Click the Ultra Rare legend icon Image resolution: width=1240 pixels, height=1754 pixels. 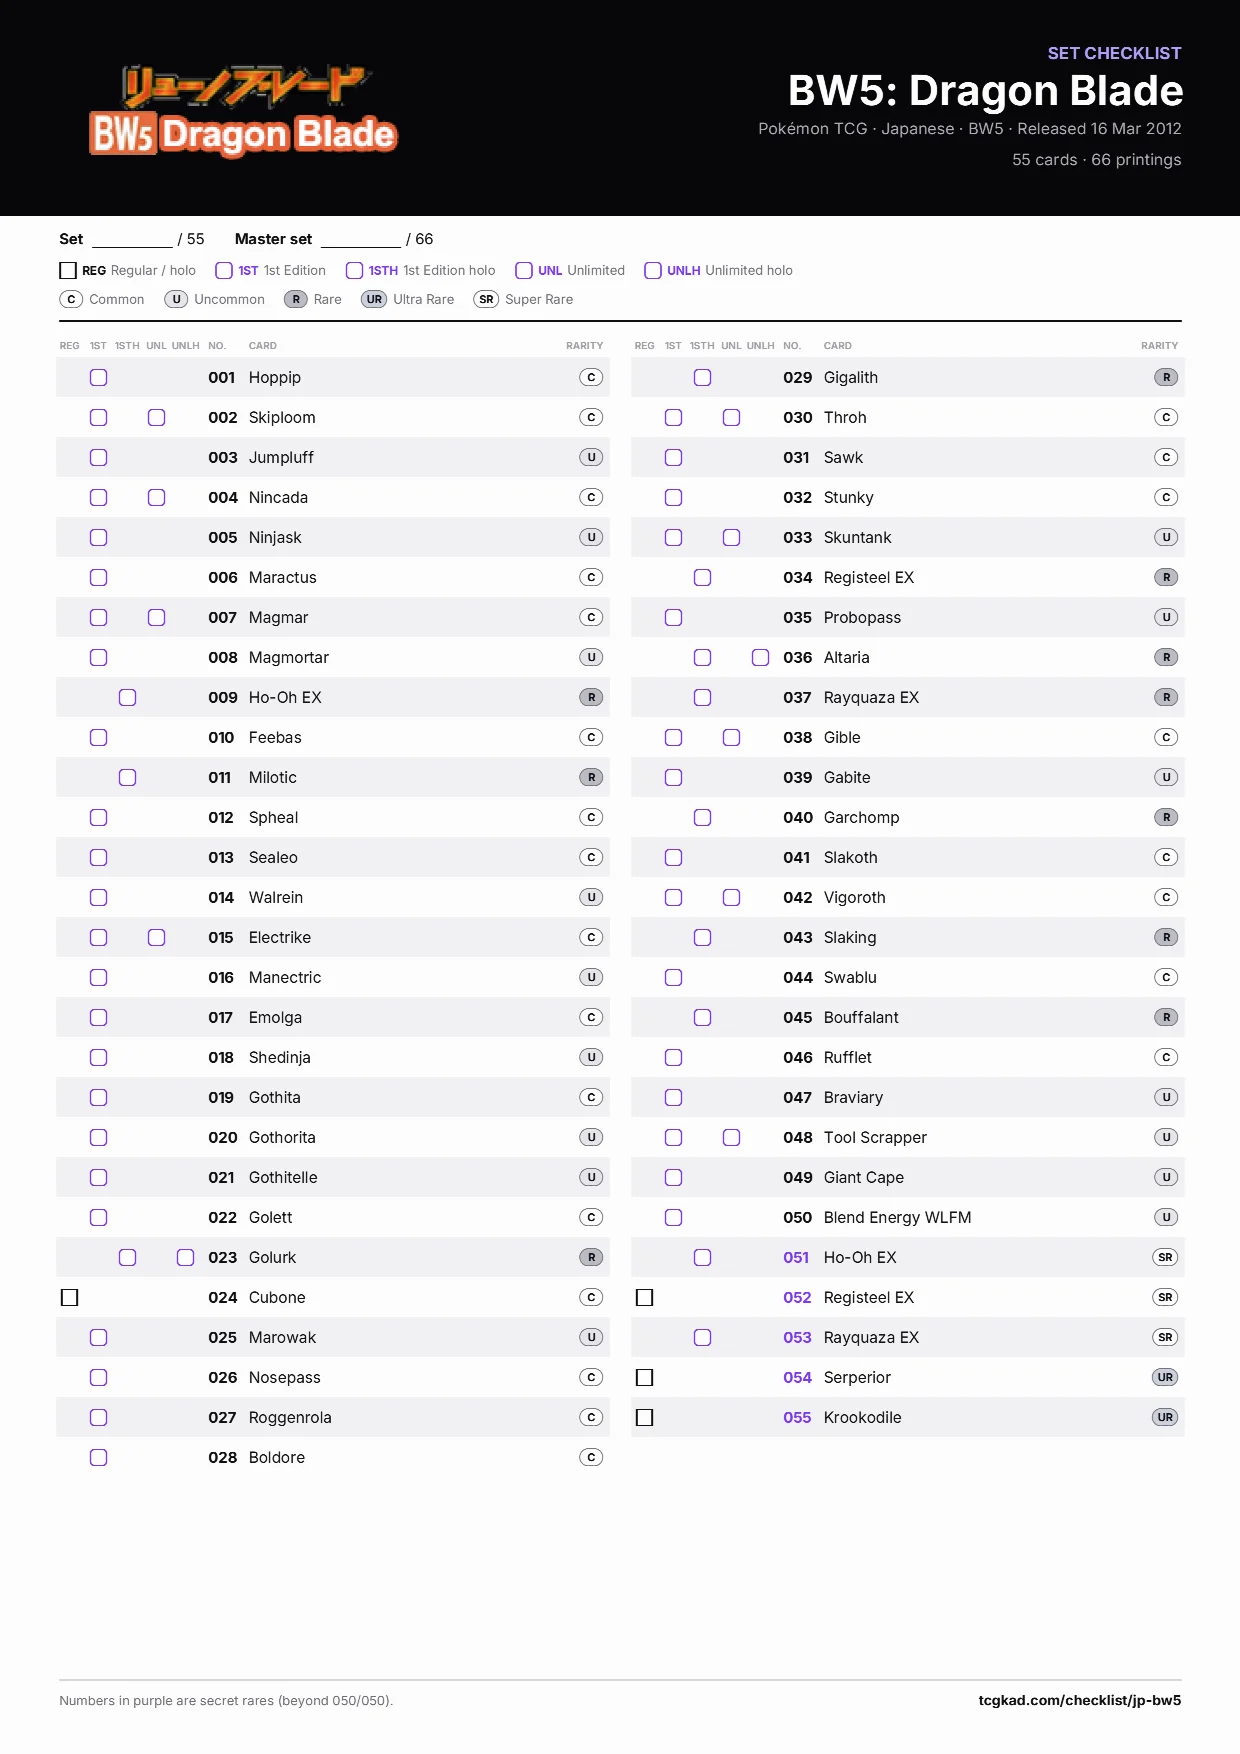pos(374,299)
